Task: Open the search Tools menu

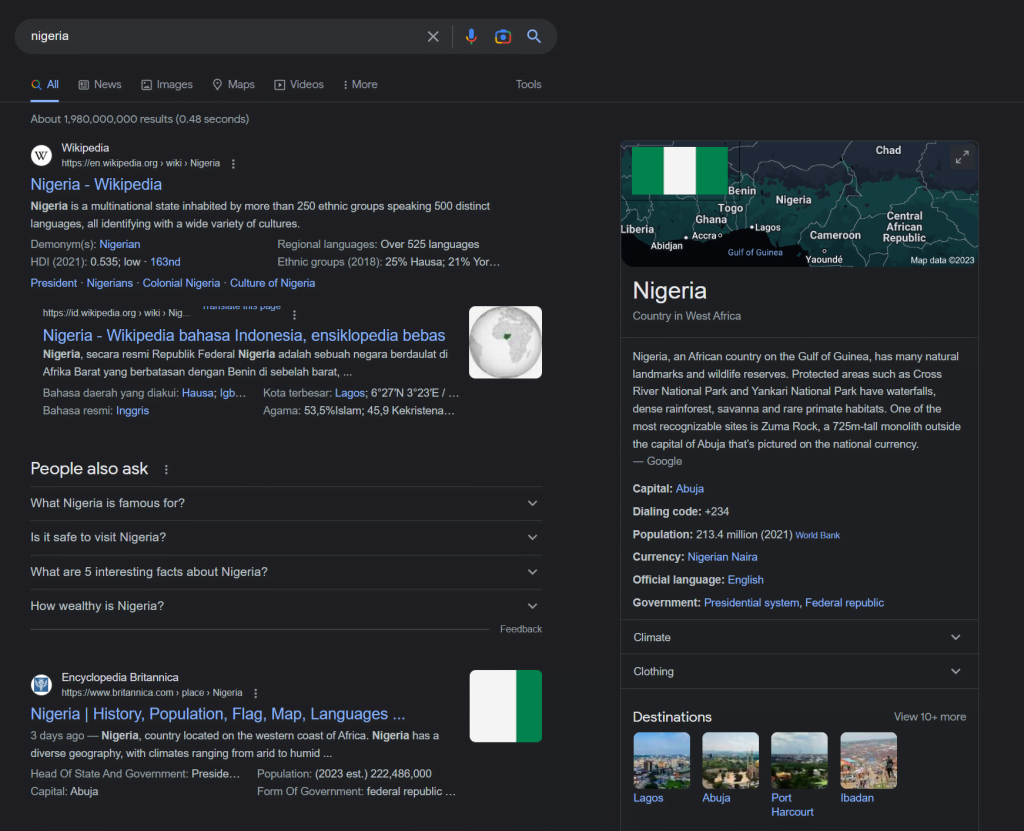Action: point(528,84)
